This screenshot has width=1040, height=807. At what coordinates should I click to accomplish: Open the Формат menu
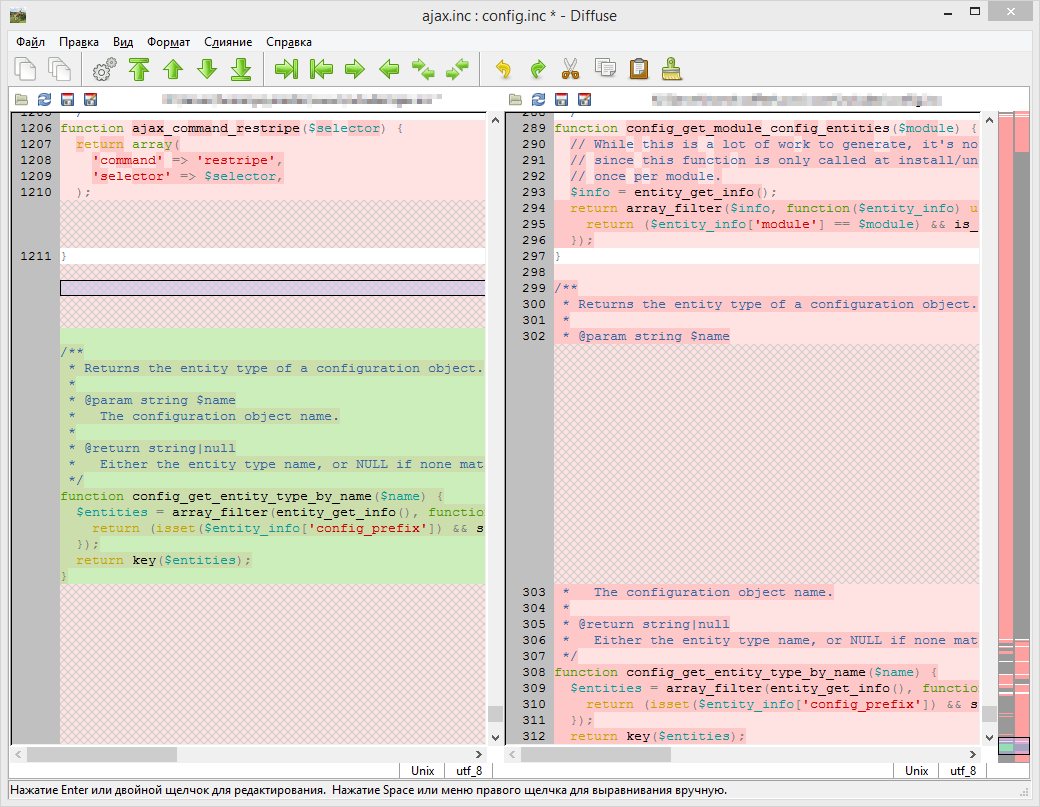168,42
